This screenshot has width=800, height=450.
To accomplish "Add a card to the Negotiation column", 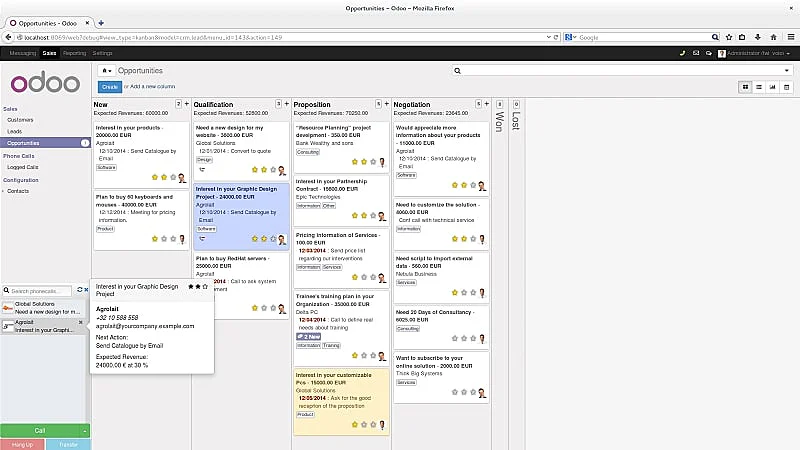I will 487,104.
